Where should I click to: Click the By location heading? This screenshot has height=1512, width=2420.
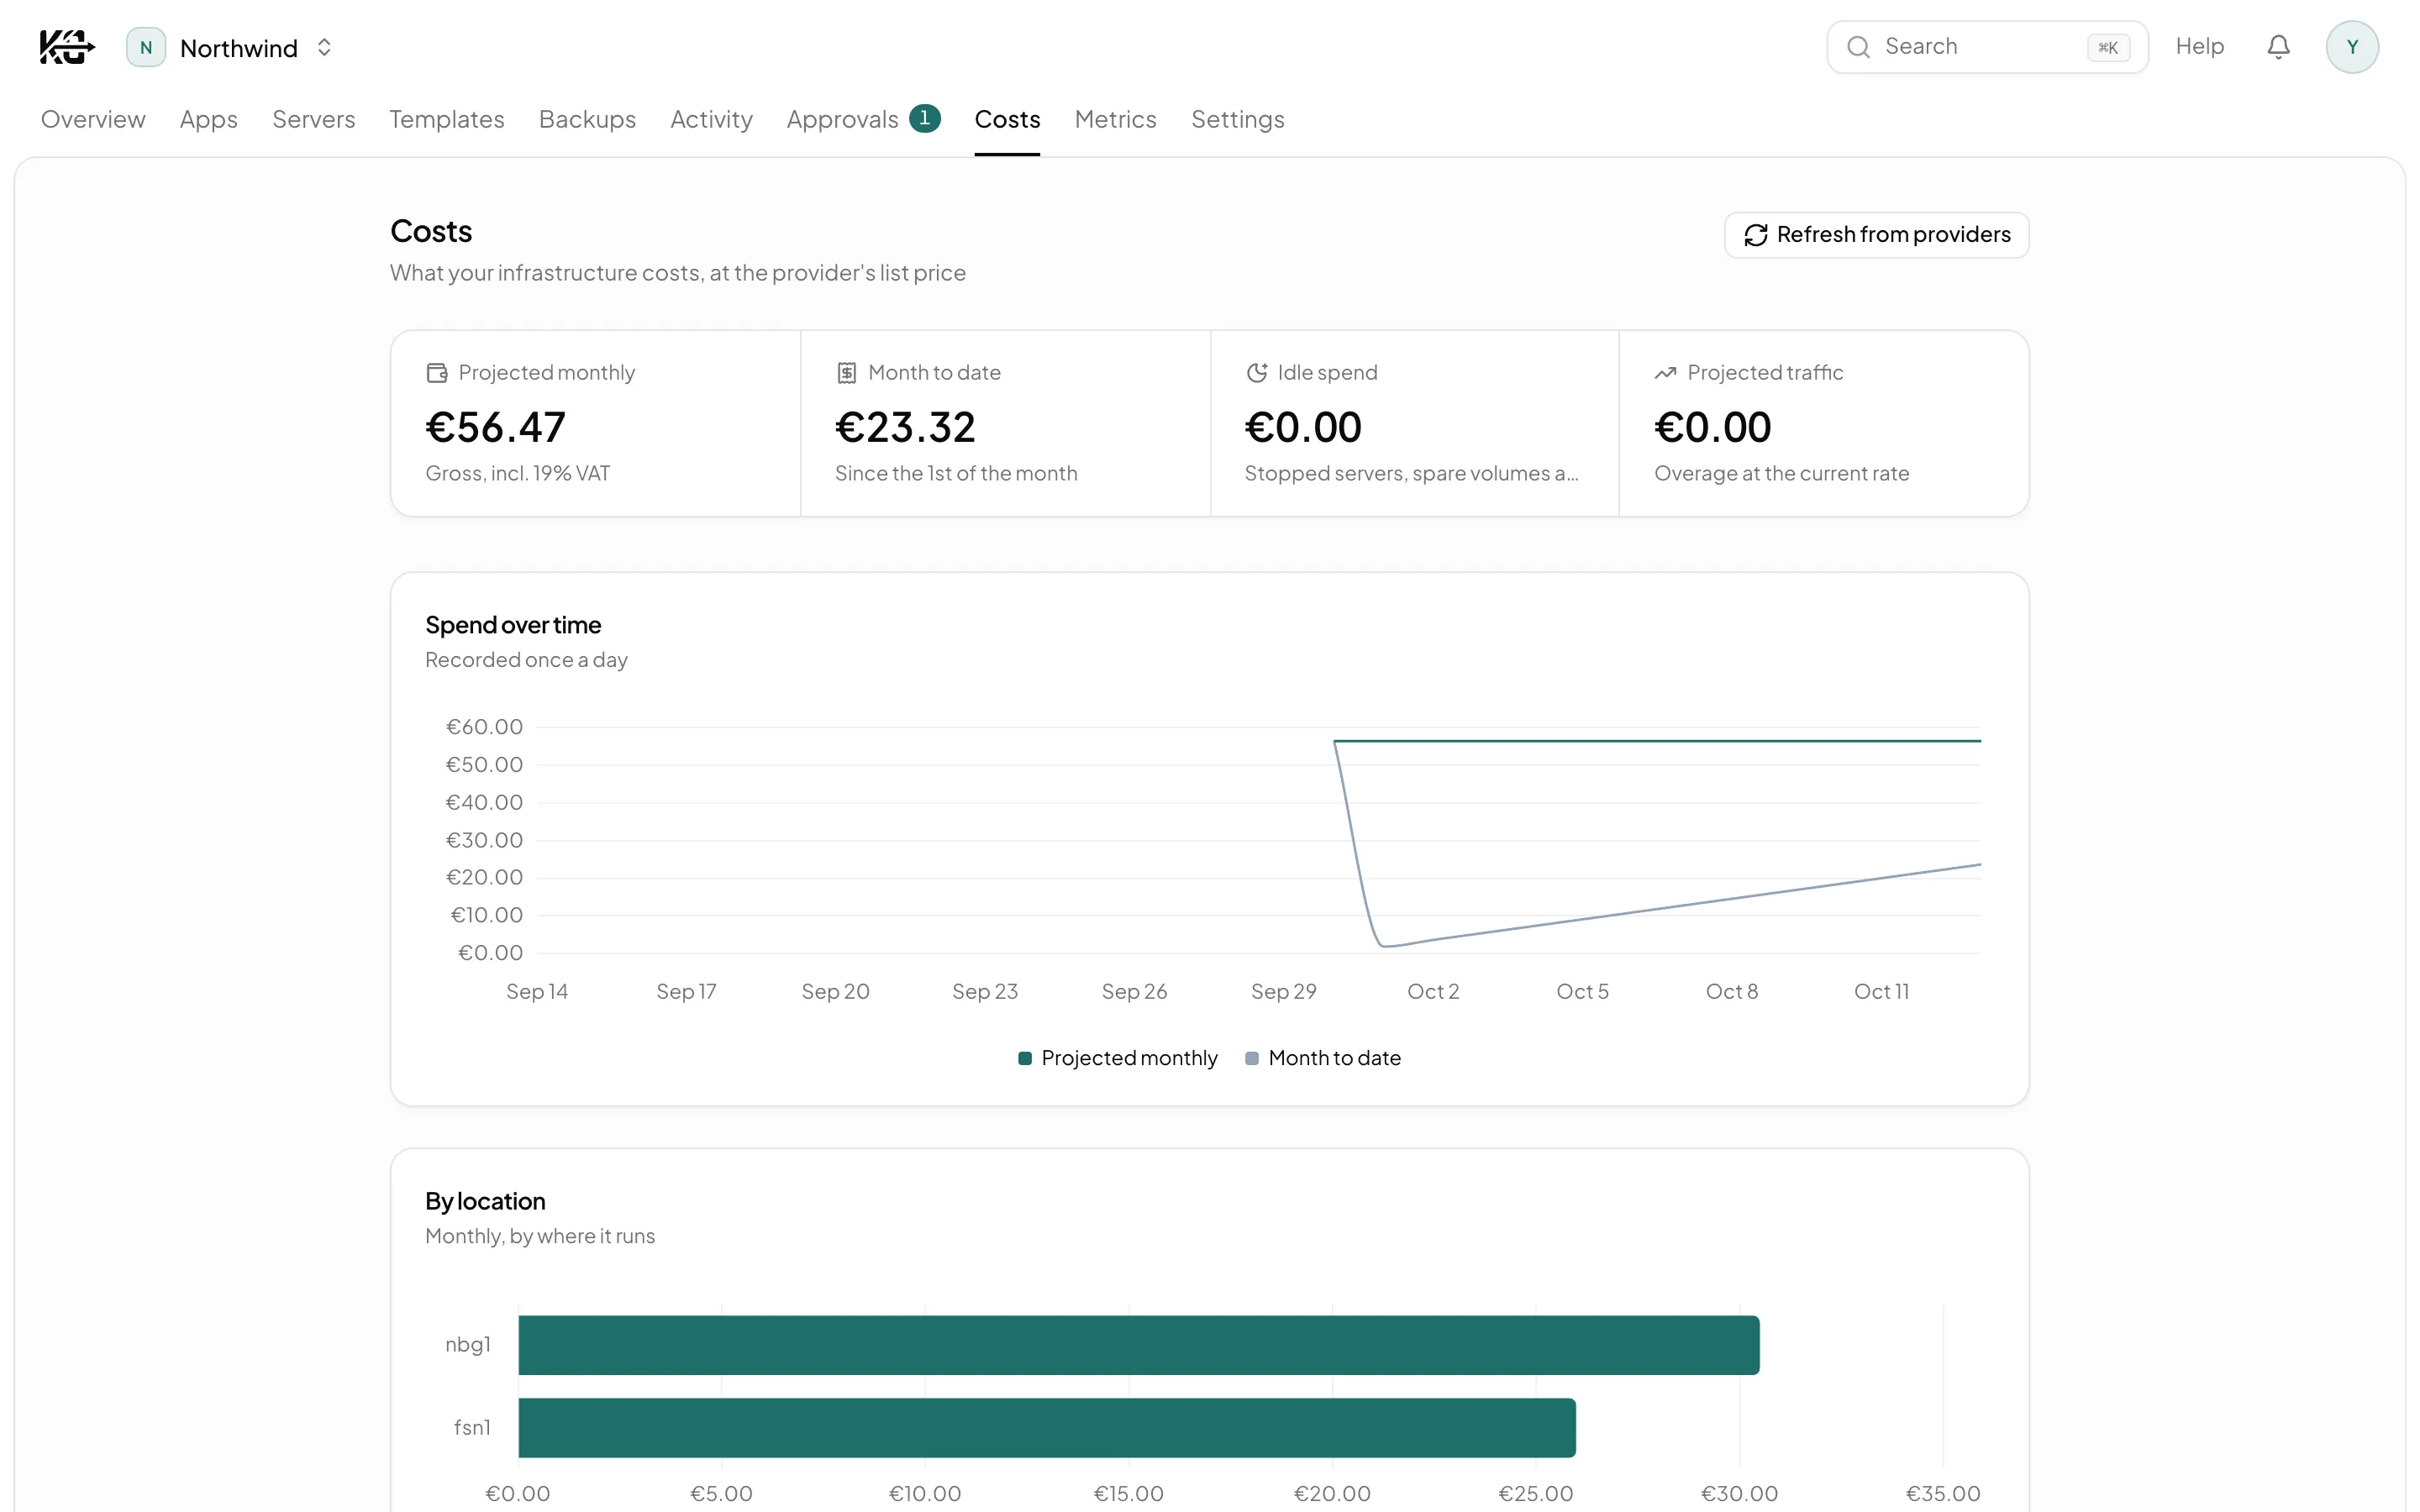(x=486, y=1201)
